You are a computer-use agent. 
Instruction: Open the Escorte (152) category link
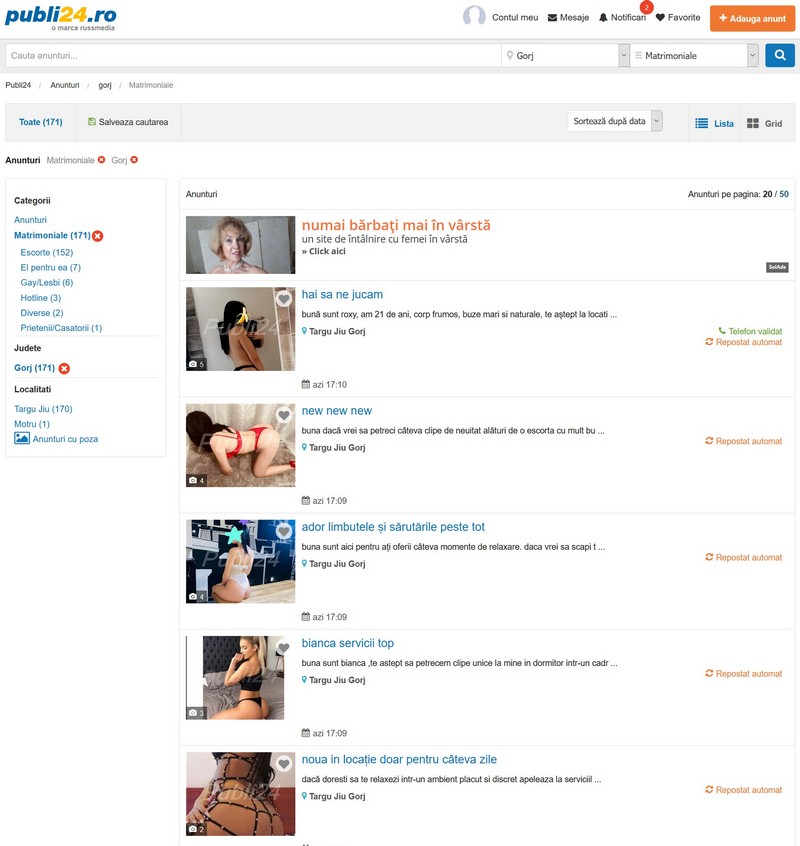tap(47, 253)
